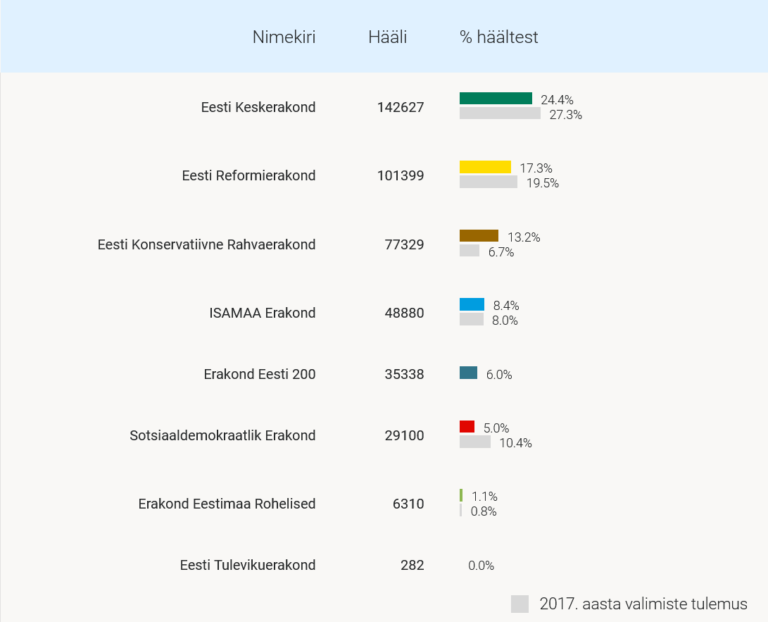Open Eesti Konservatiivne Rahvaerakond entry
Viewport: 768px width, 622px height.
click(207, 245)
